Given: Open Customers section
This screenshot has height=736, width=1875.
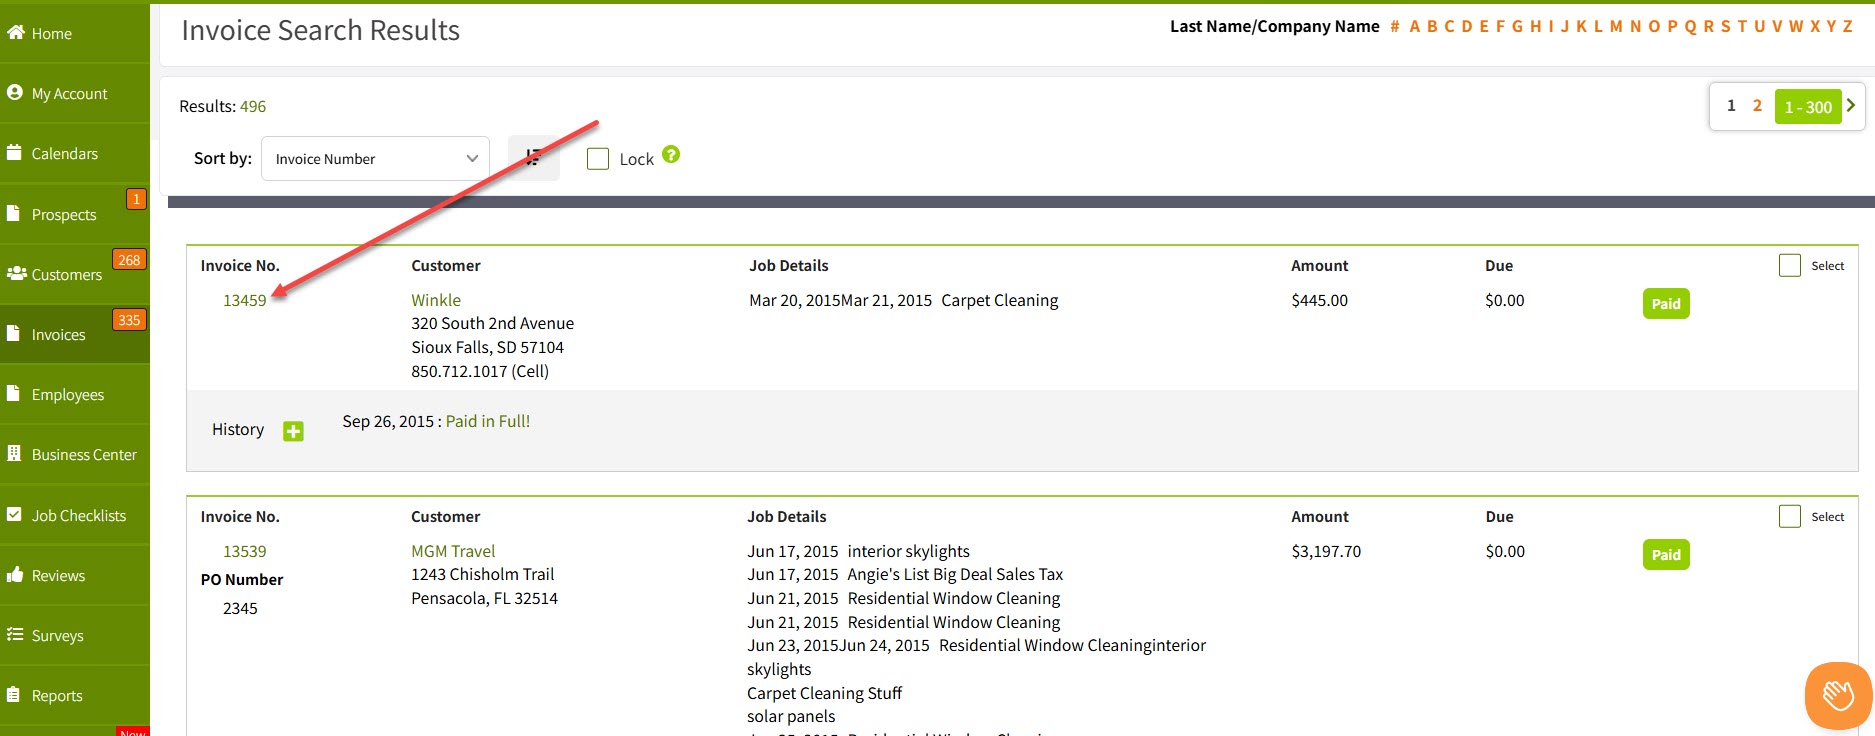Looking at the screenshot, I should pyautogui.click(x=75, y=274).
